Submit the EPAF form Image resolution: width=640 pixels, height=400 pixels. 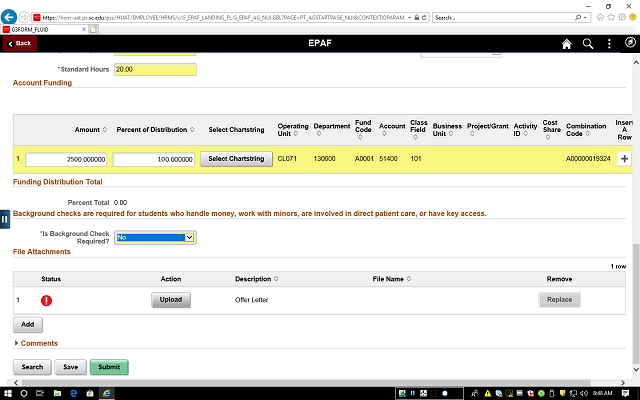(x=109, y=367)
